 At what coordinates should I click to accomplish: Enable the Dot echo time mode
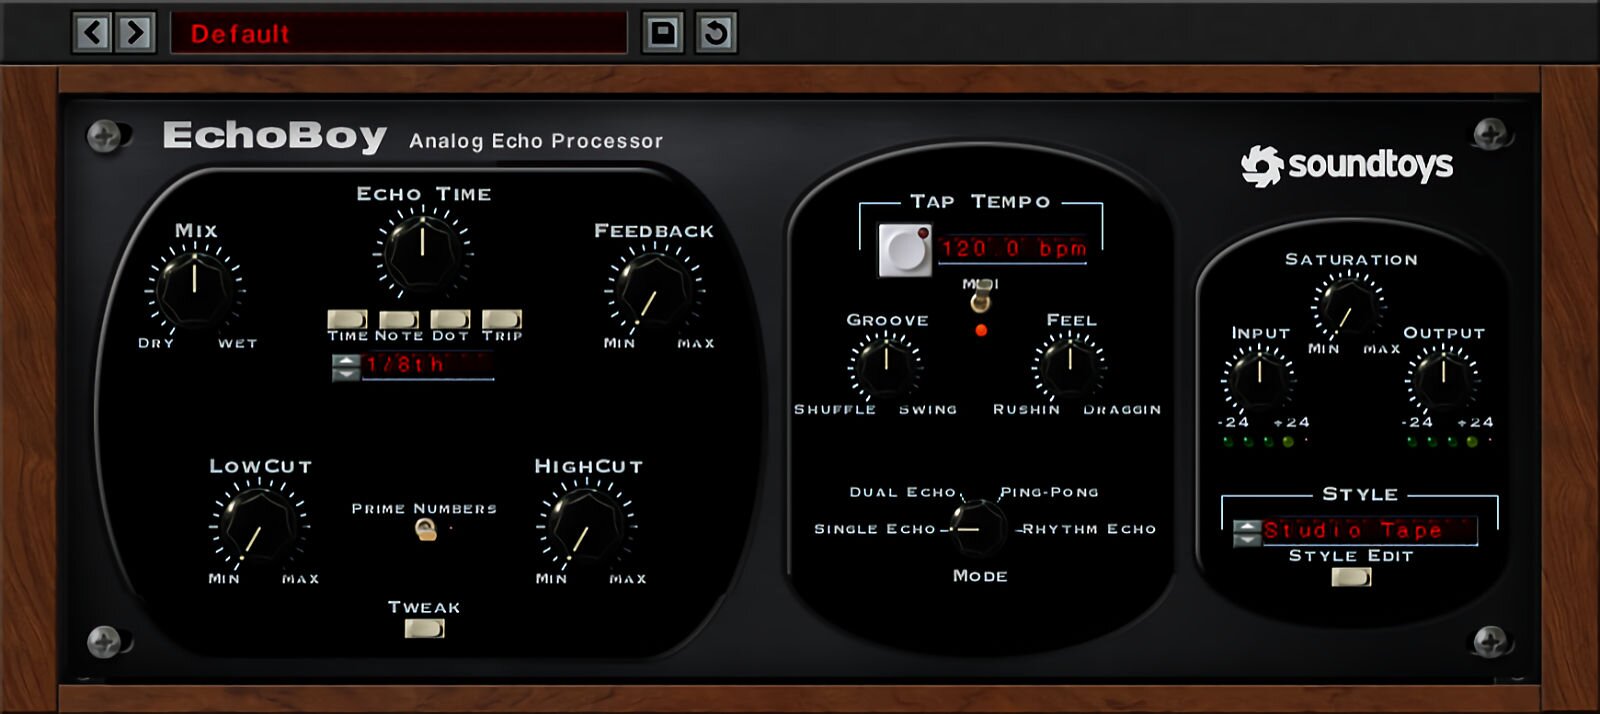[x=450, y=319]
